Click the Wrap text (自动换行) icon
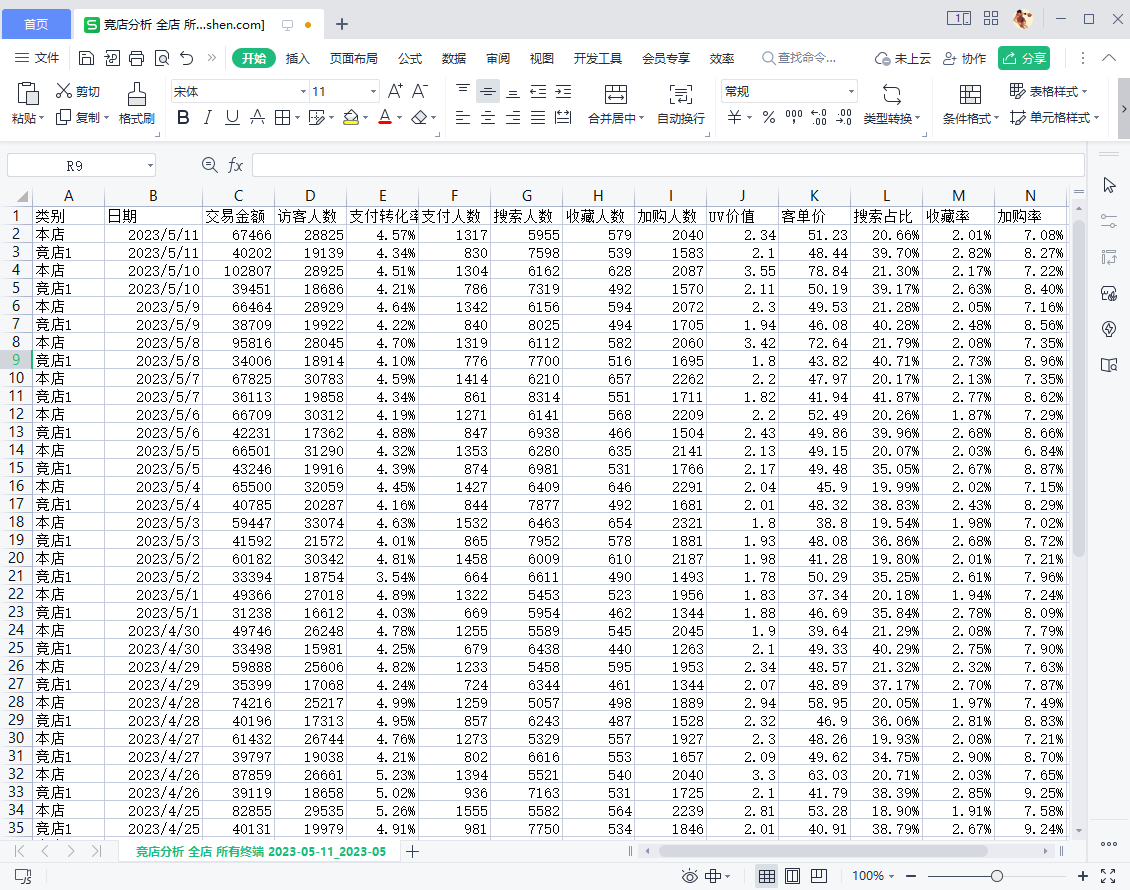The height and width of the screenshot is (890, 1130). (x=680, y=95)
